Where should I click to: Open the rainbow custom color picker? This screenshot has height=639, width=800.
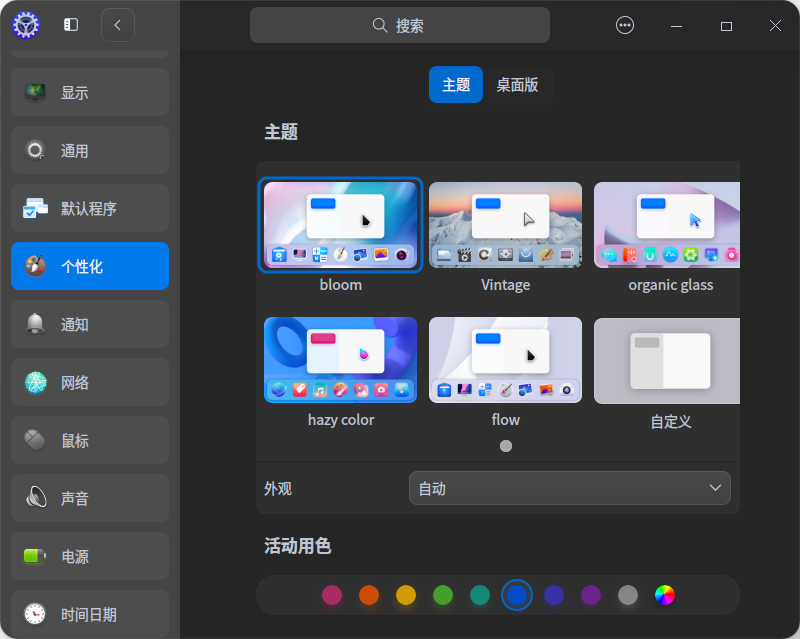tap(665, 595)
